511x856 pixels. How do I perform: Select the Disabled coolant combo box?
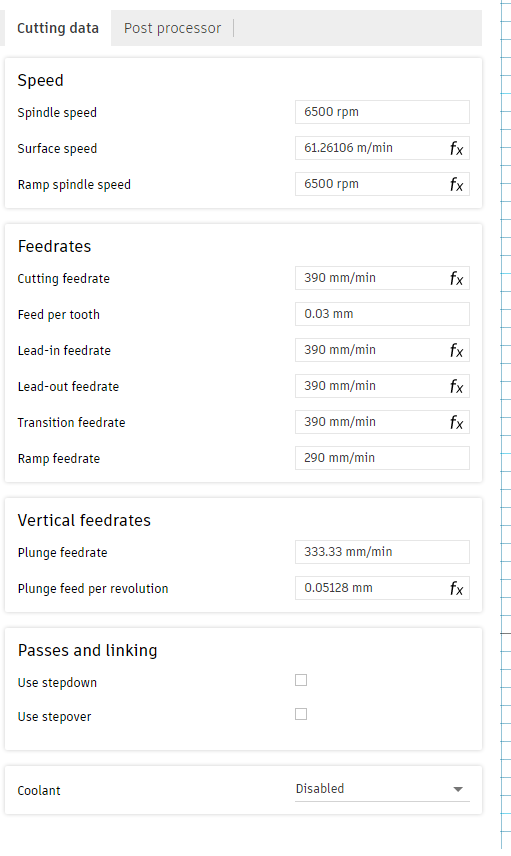pos(382,789)
